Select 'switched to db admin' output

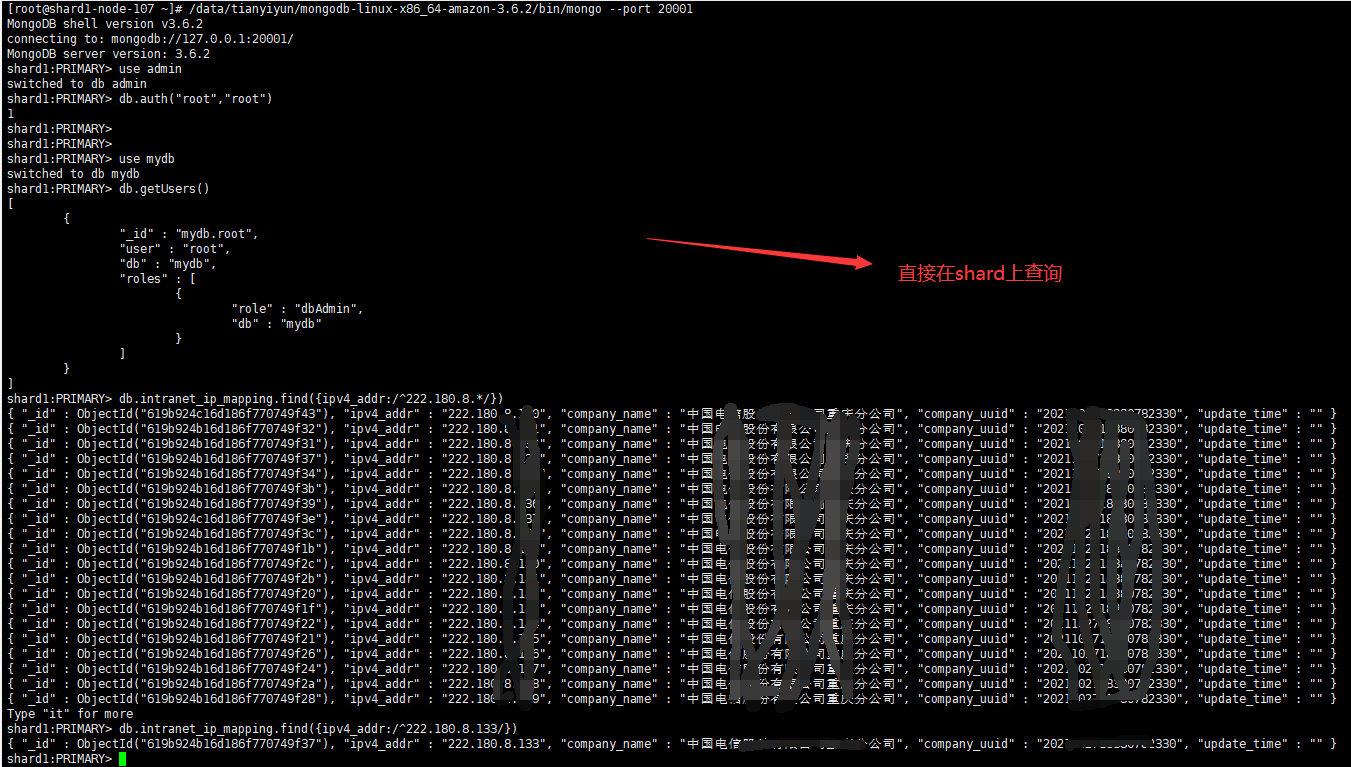[77, 84]
